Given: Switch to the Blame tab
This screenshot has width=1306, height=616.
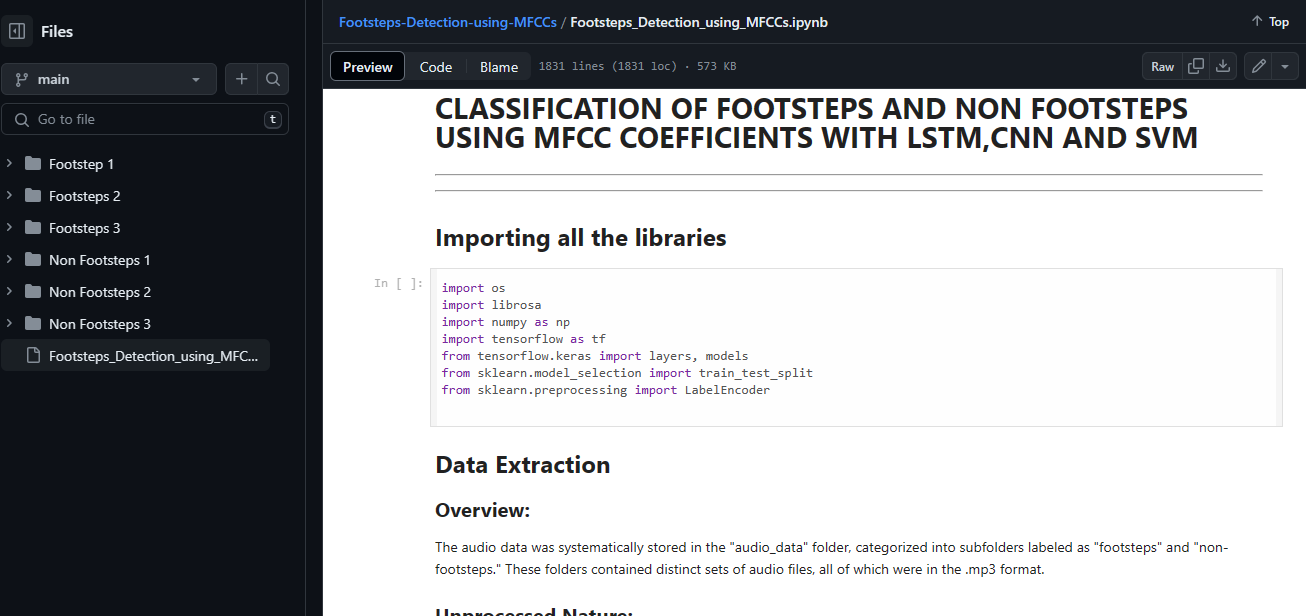Looking at the screenshot, I should (x=499, y=66).
